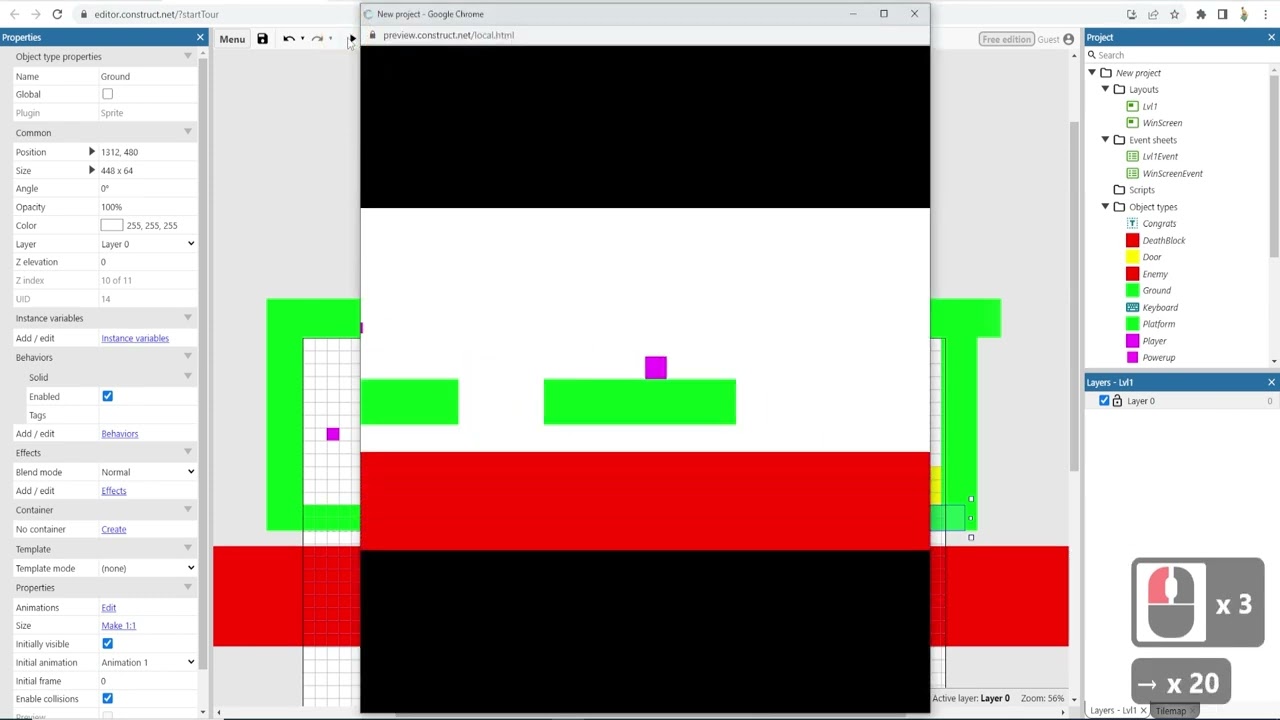
Task: Switch to the Tilemap tab
Action: point(1171,711)
